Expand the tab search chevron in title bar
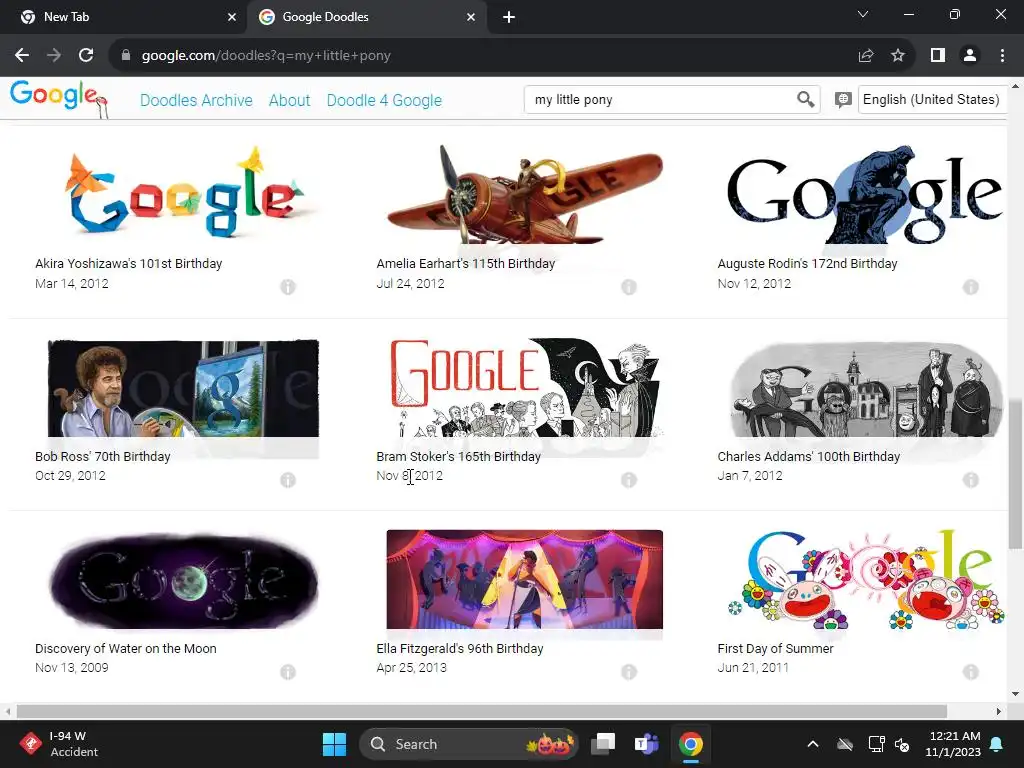 [x=863, y=14]
